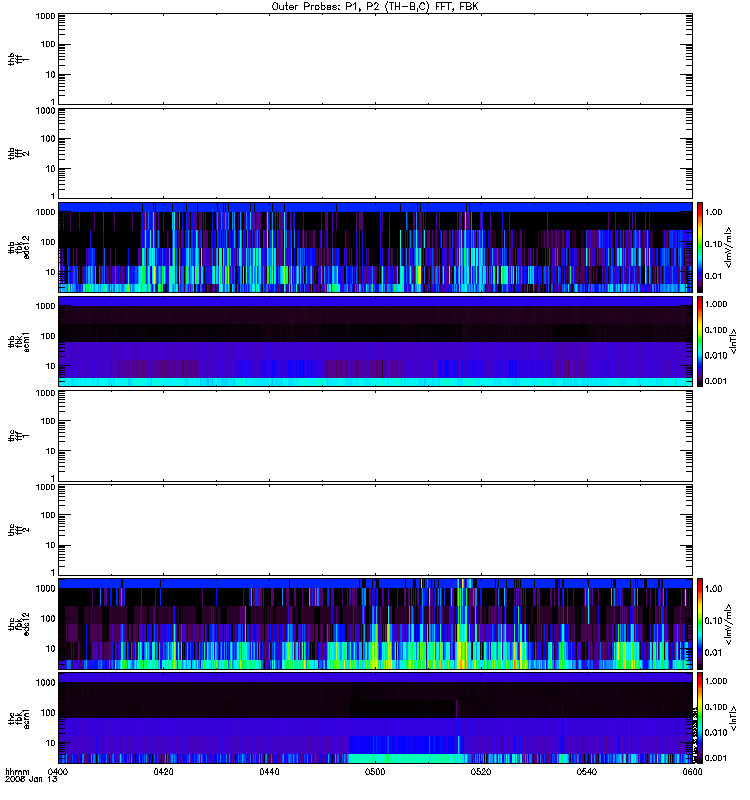Click the empty thc fff 2 plot panel

click(376, 530)
